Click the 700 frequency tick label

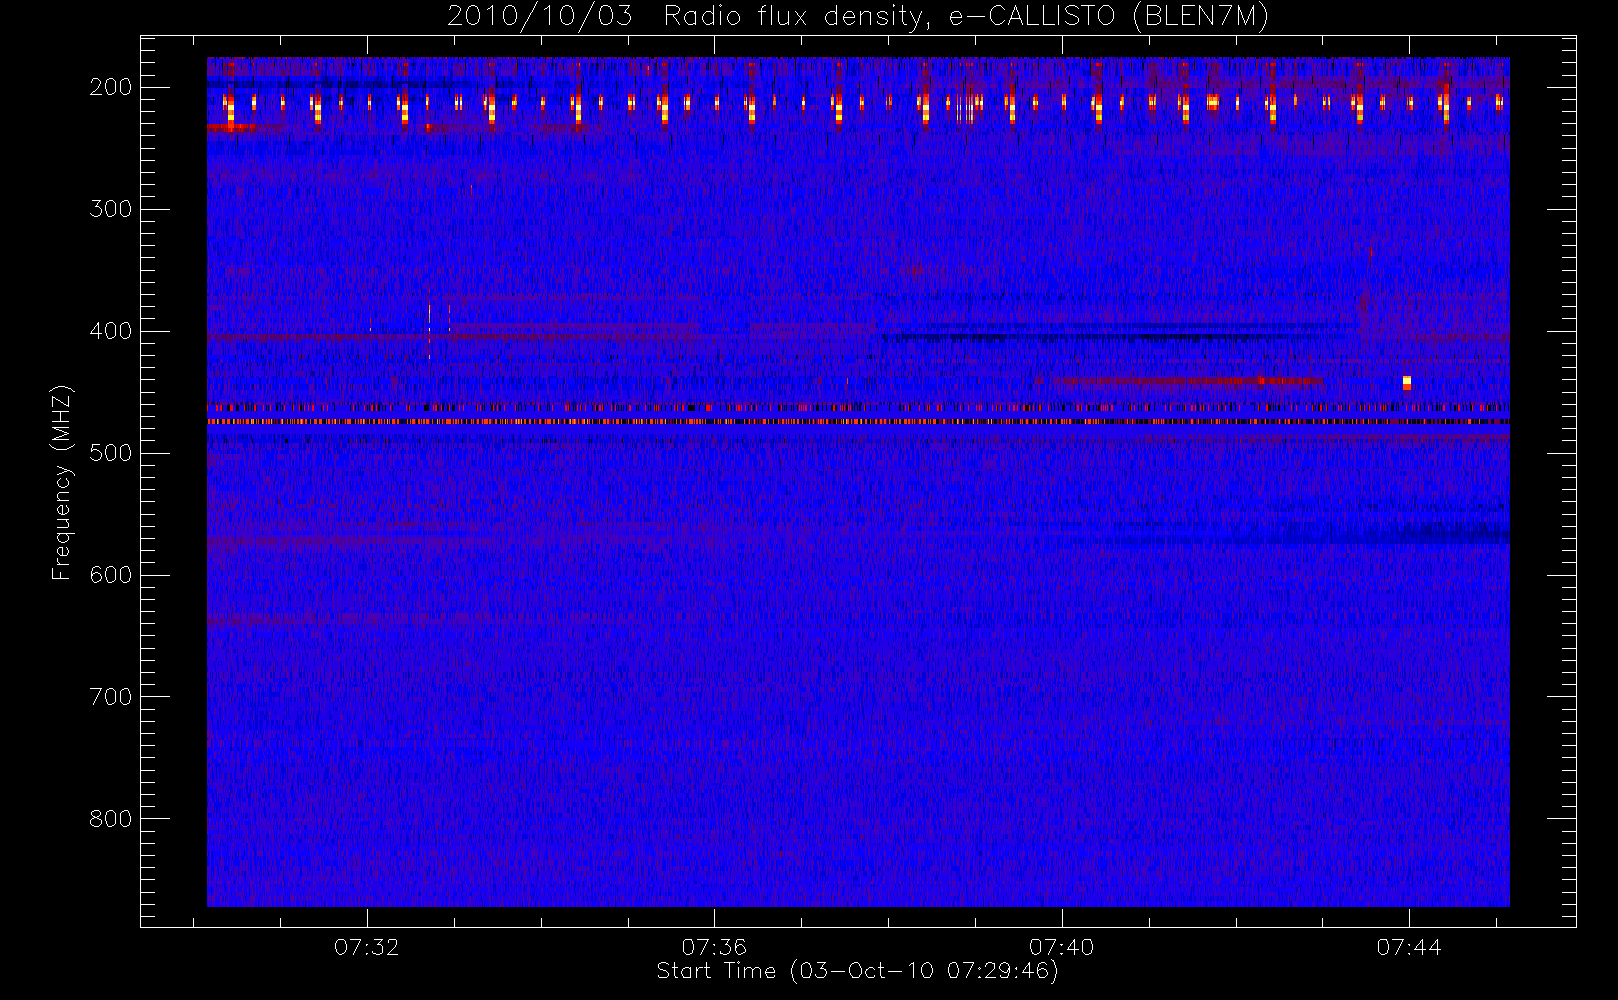(111, 697)
